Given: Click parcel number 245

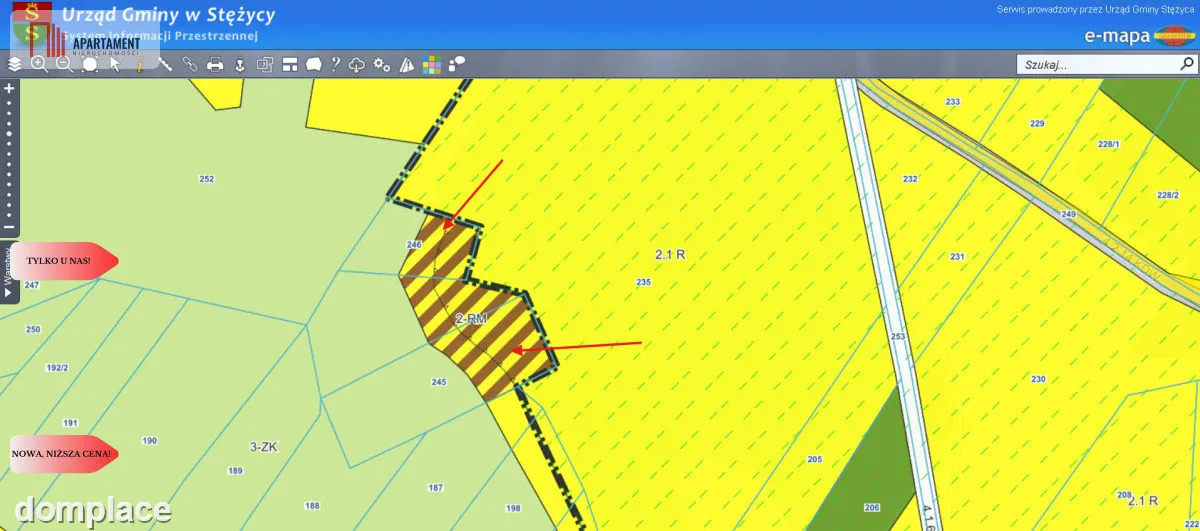Looking at the screenshot, I should [438, 382].
